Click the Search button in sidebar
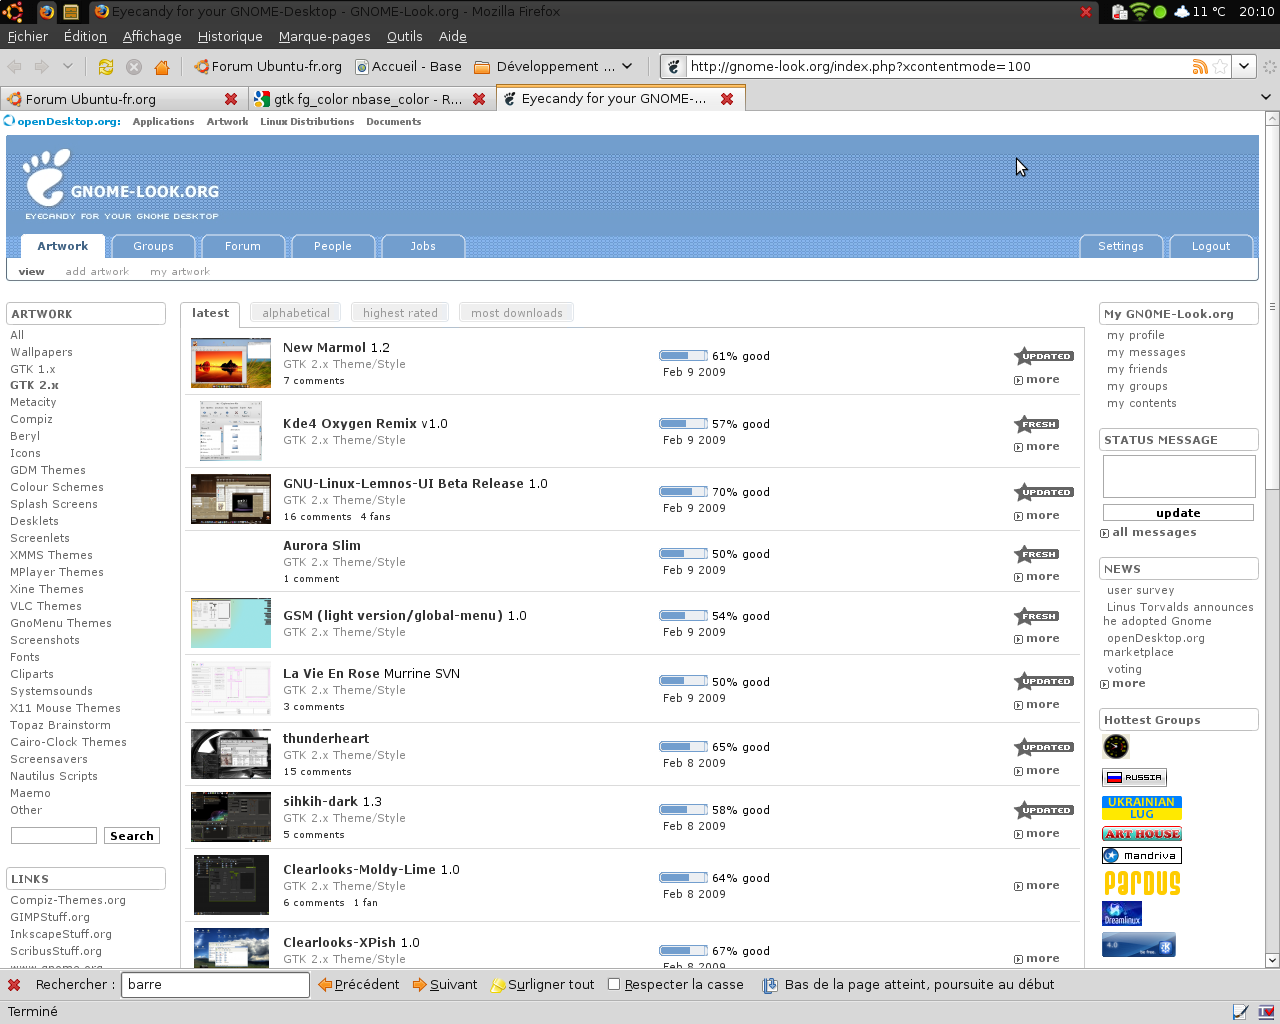 pyautogui.click(x=132, y=836)
